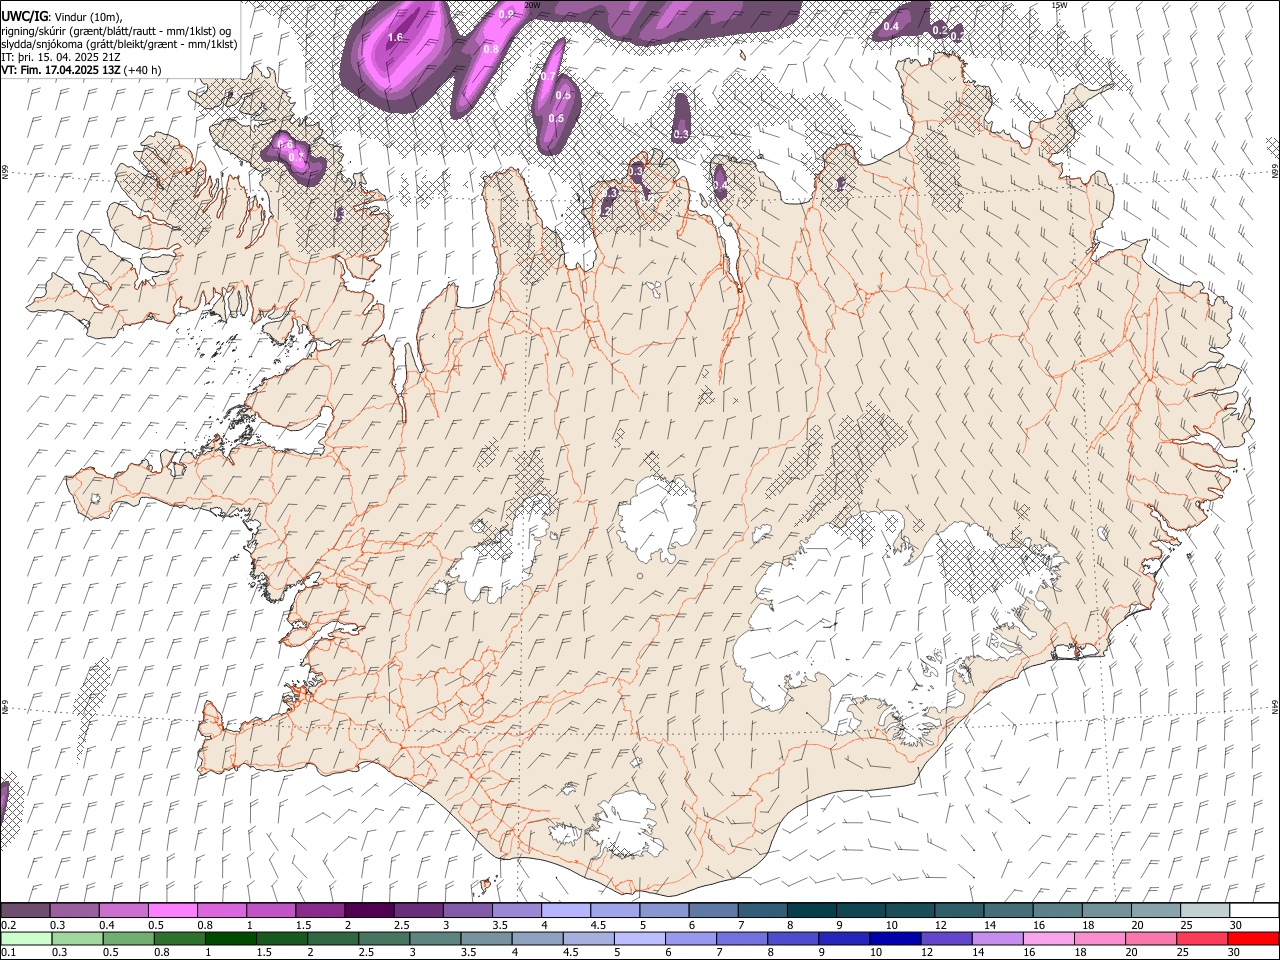The image size is (1280, 960).
Task: Pick purple rain swatch 12 to 14
Action: coord(947,938)
